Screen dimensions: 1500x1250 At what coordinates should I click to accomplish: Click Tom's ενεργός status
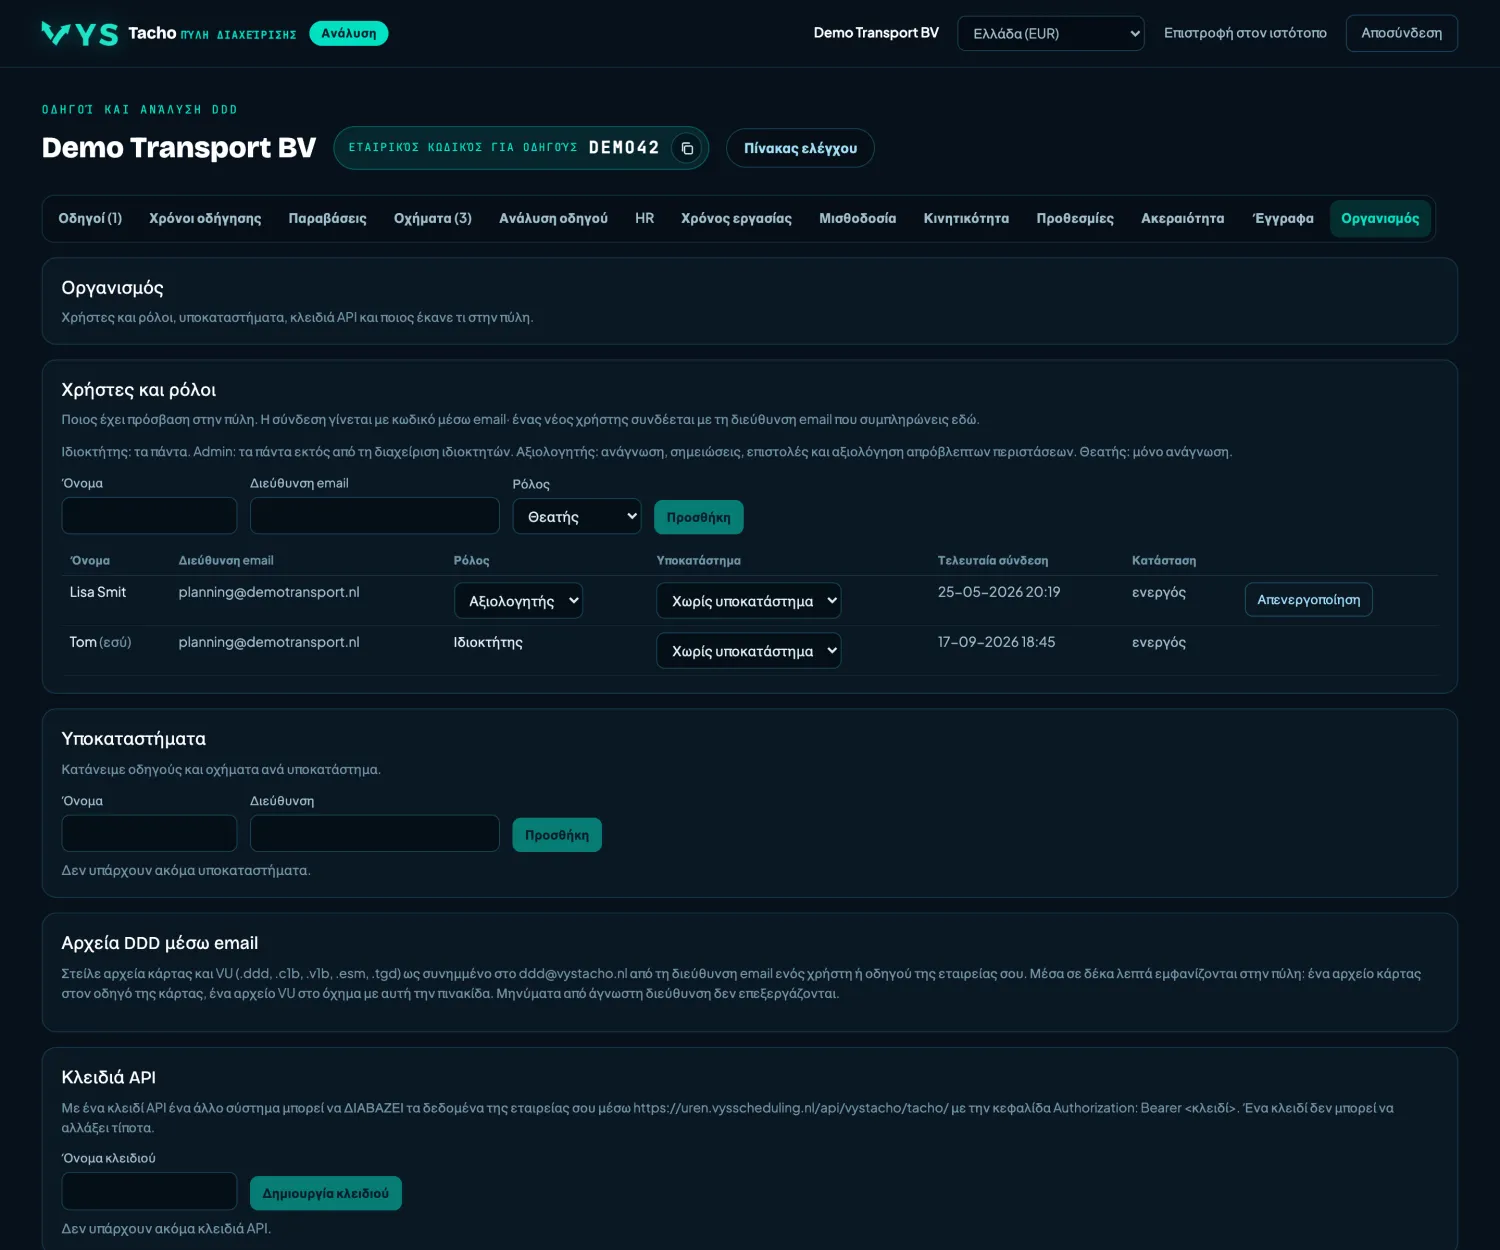click(1159, 642)
